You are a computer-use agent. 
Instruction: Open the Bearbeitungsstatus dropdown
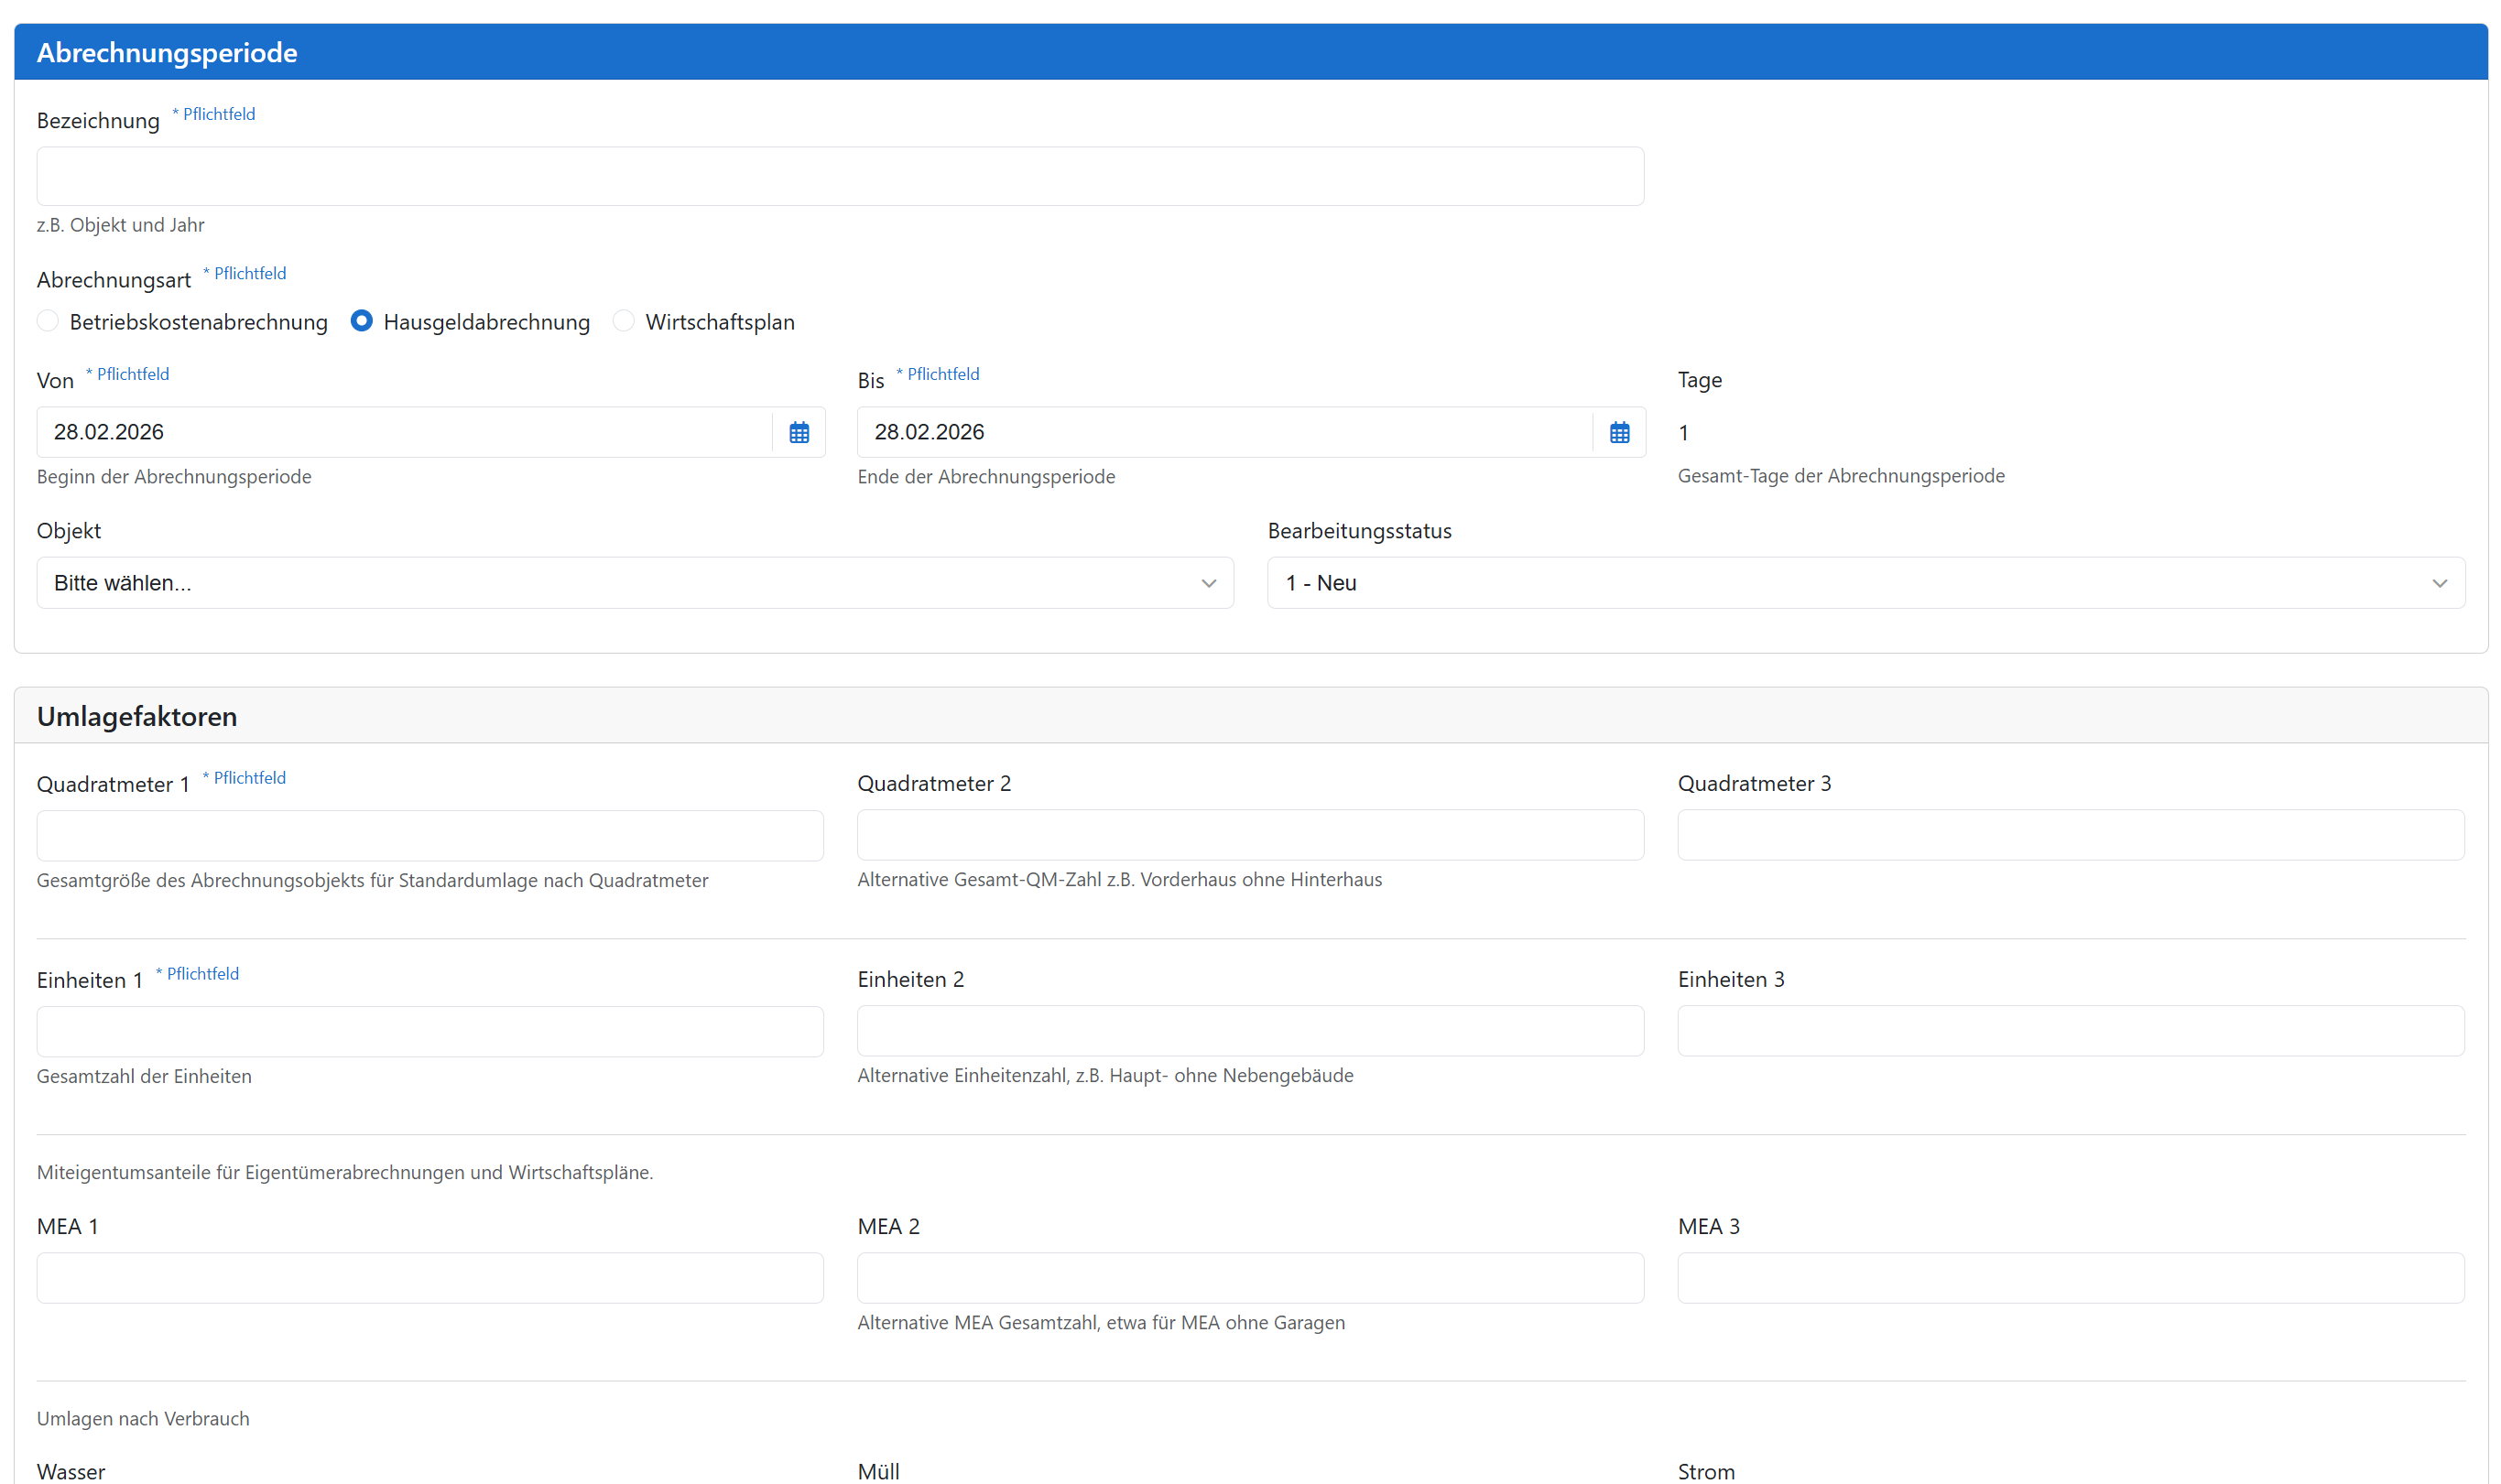click(1865, 583)
